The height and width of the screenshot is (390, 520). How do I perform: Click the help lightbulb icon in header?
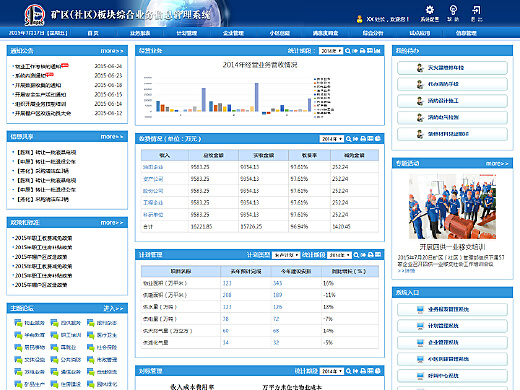click(x=453, y=10)
